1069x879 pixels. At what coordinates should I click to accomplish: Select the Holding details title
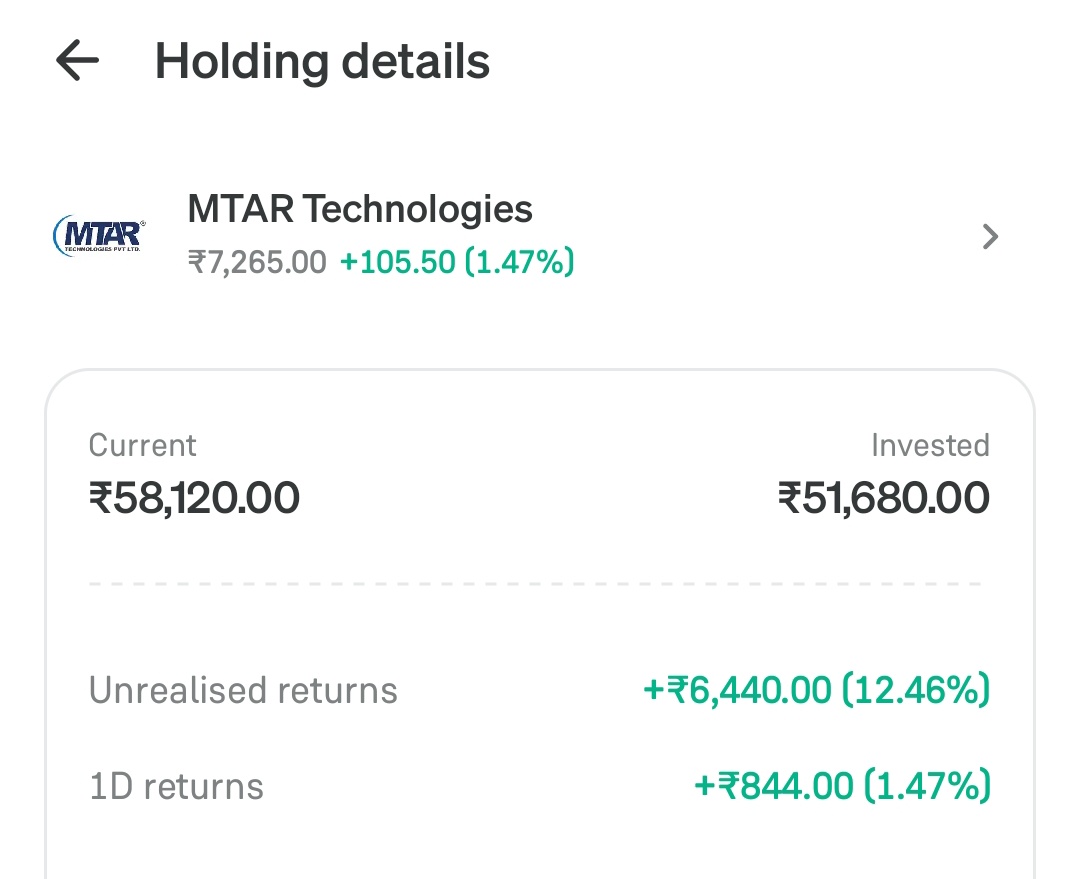(322, 61)
